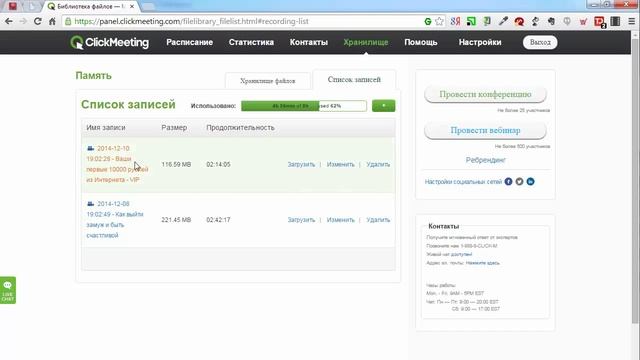The width and height of the screenshot is (640, 360).
Task: Open Facebook social settings icon
Action: [508, 182]
